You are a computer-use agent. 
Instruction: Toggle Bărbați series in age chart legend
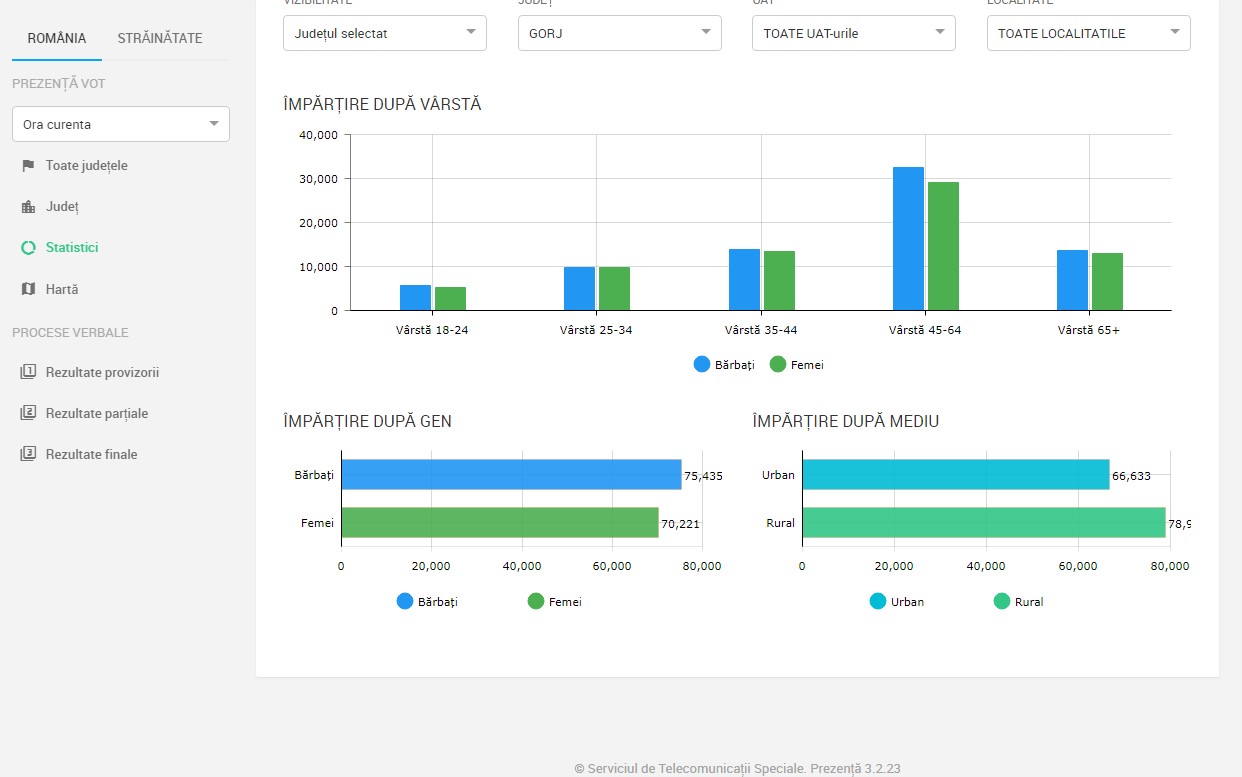(724, 365)
